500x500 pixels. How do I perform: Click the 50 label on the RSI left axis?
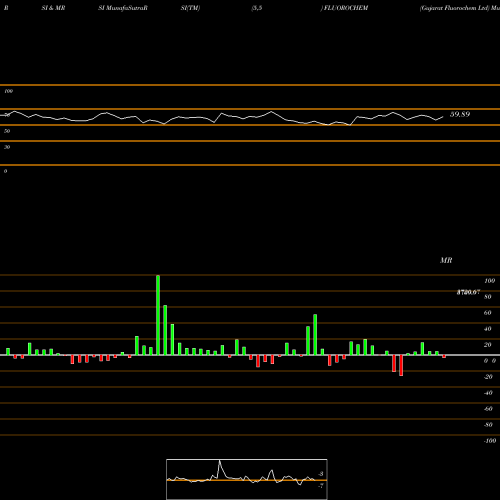coord(7,131)
